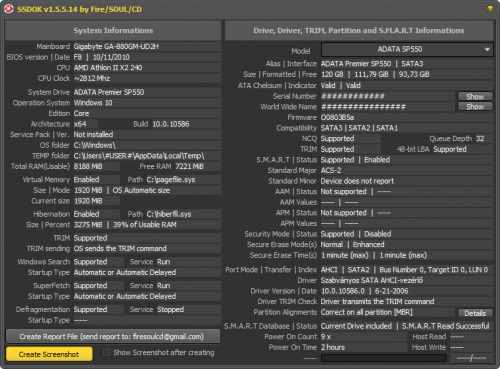This screenshot has height=369, width=500.
Task: Select AAM Status value Not supported
Action: pos(343,192)
